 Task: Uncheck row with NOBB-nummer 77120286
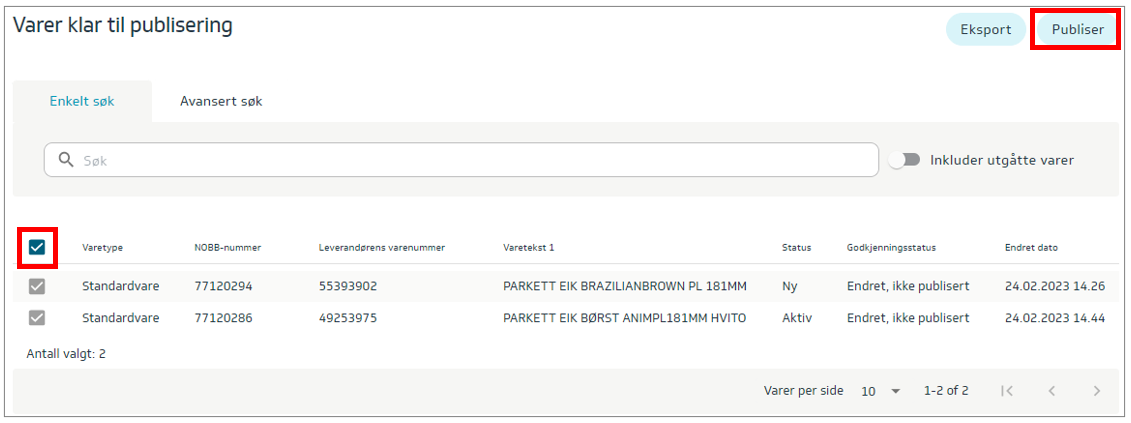[37, 318]
